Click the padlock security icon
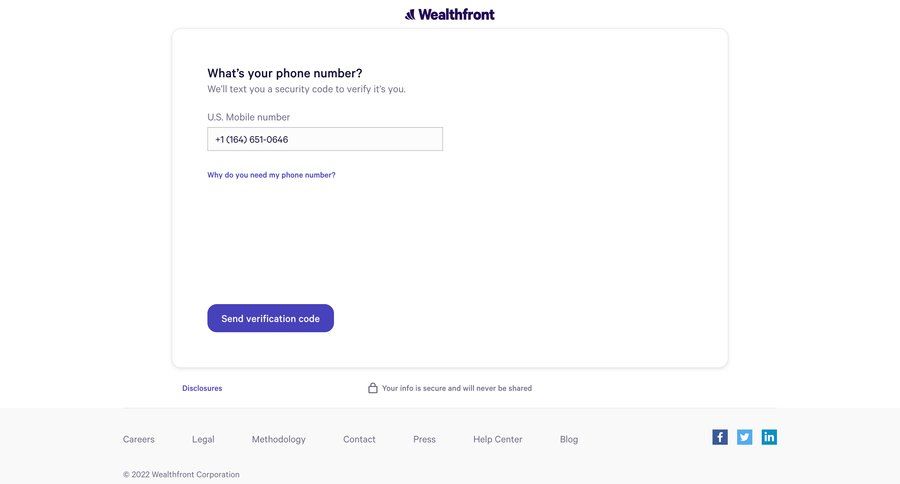 point(373,388)
